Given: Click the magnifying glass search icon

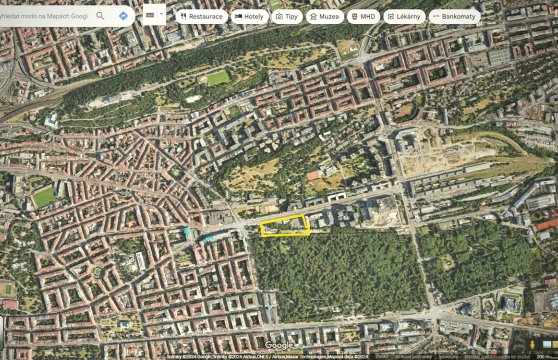Looking at the screenshot, I should 100,16.
